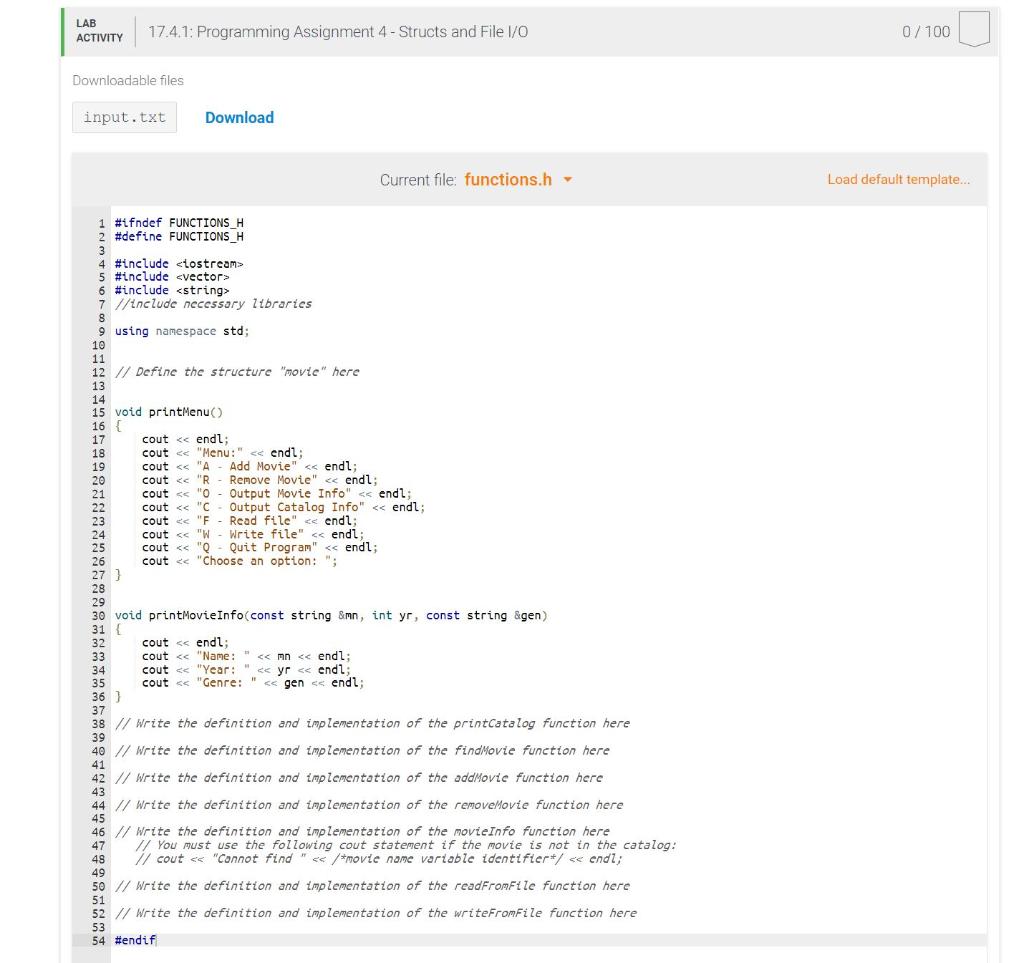The width and height of the screenshot is (1024, 963).
Task: Click the LAB ACTIVITY label
Action: coord(99,31)
